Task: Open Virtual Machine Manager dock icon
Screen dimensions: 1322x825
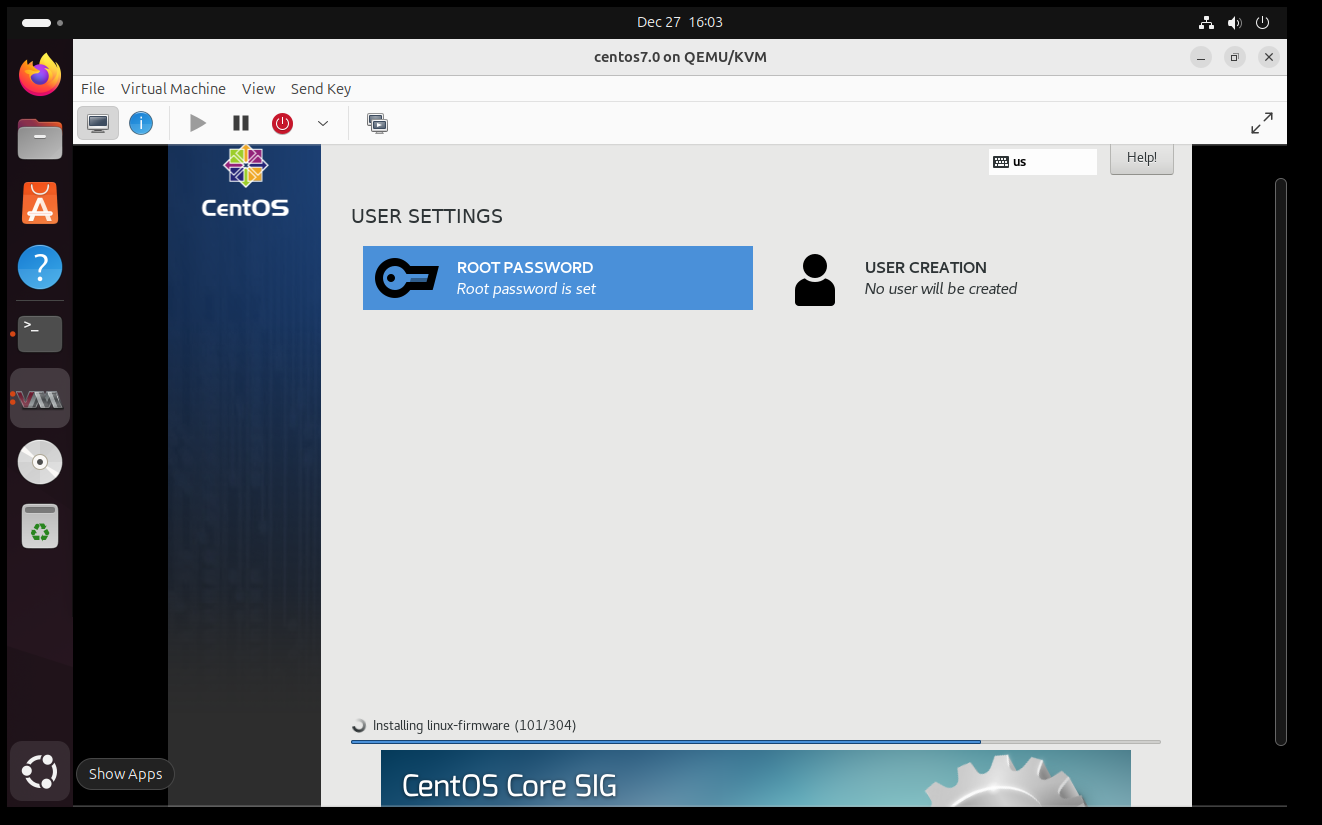Action: pyautogui.click(x=40, y=398)
